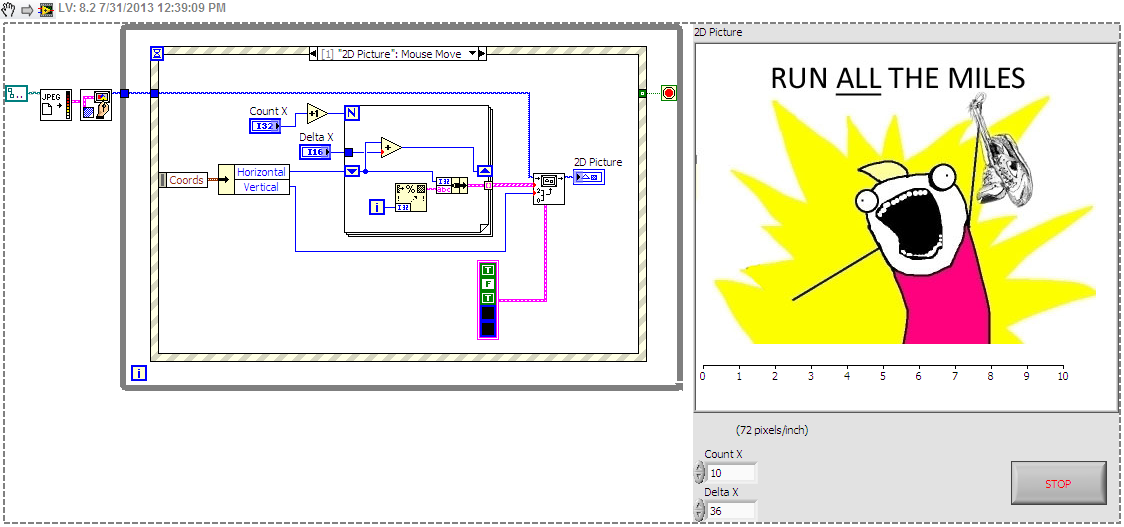Toggle the top True boolean constant

click(488, 270)
